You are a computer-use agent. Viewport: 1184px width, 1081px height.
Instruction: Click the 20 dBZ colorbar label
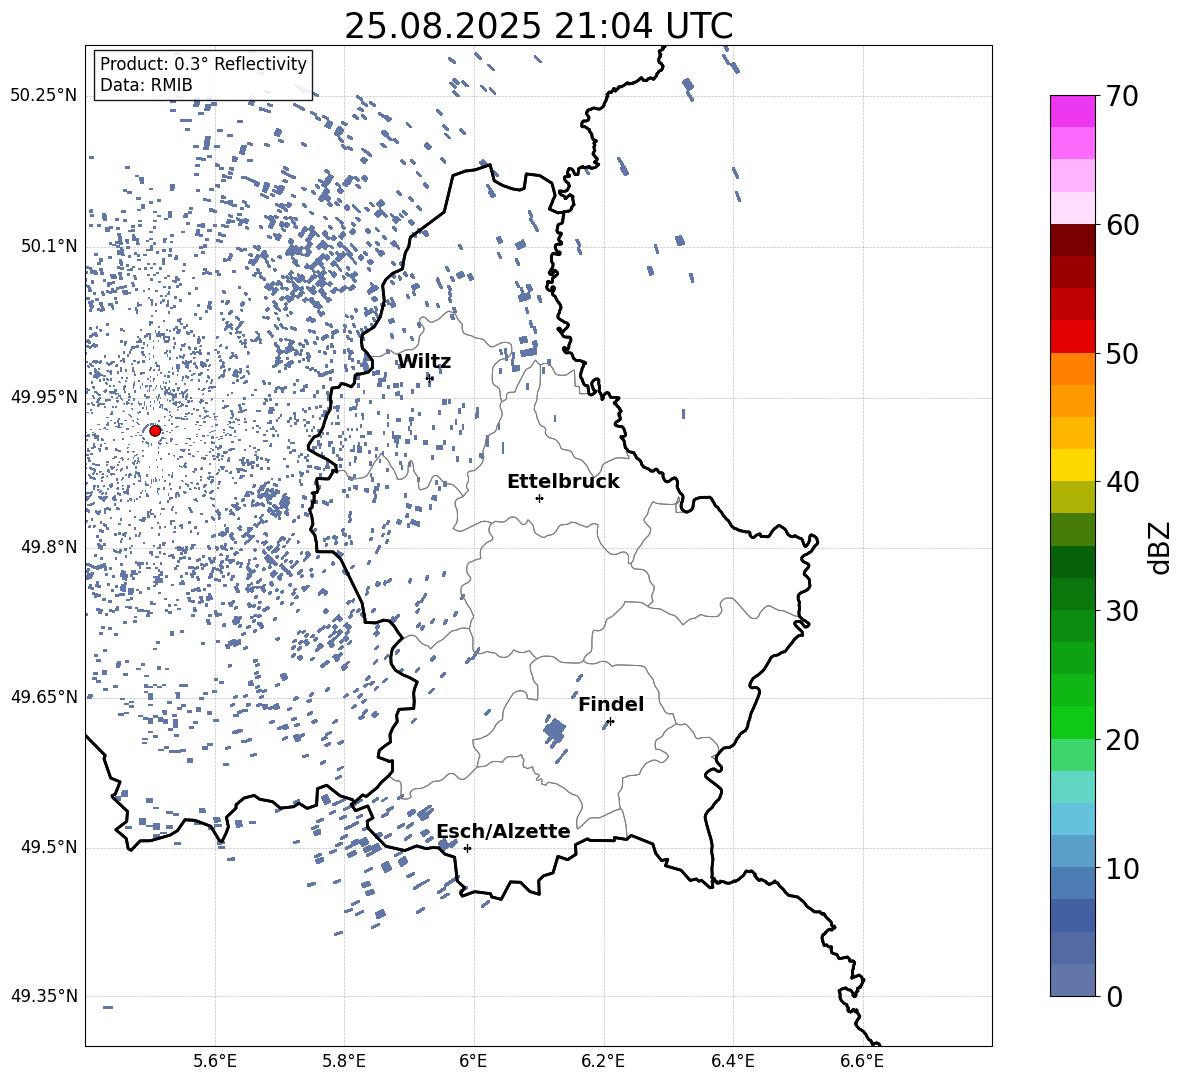(1122, 740)
